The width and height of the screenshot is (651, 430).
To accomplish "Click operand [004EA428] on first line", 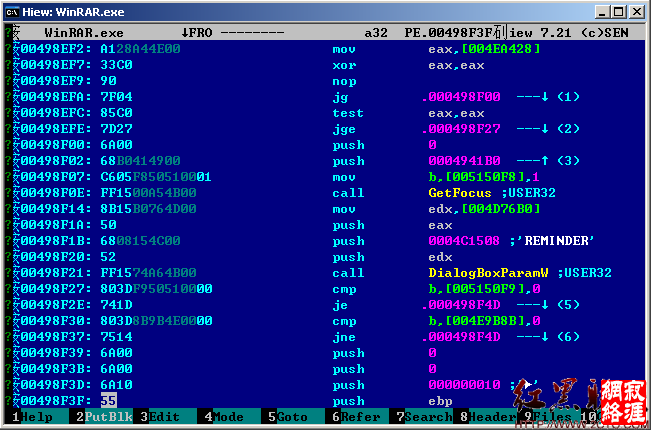I will click(501, 49).
